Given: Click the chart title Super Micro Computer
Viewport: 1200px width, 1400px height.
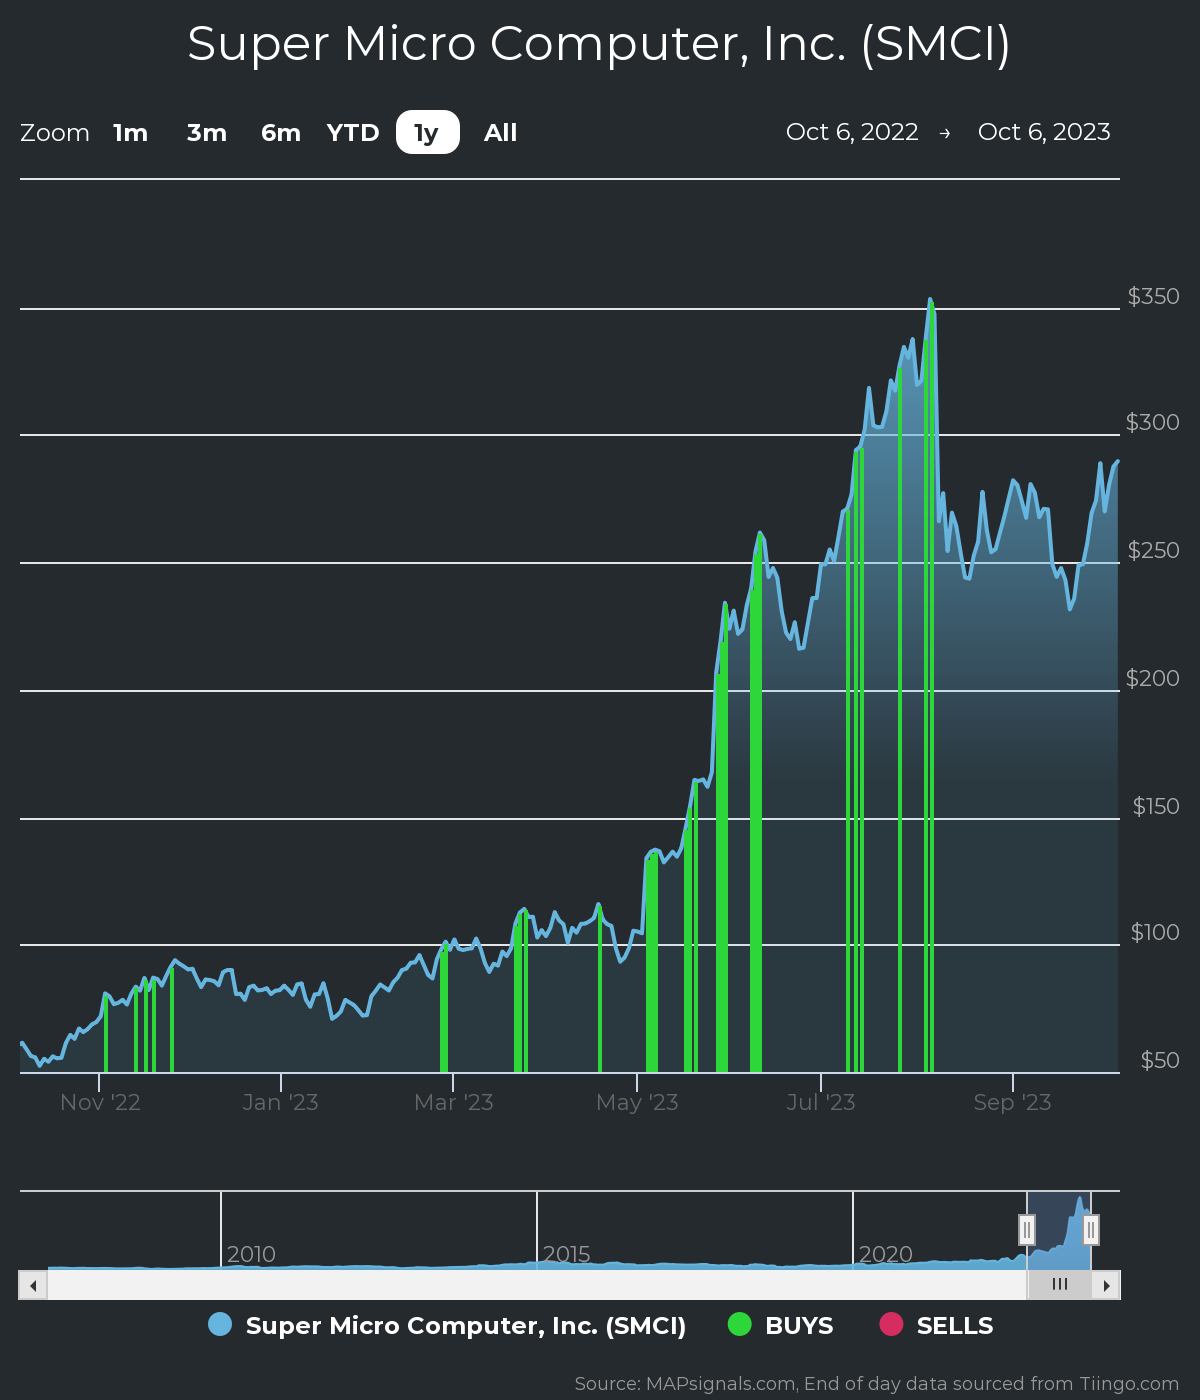Looking at the screenshot, I should (x=599, y=44).
